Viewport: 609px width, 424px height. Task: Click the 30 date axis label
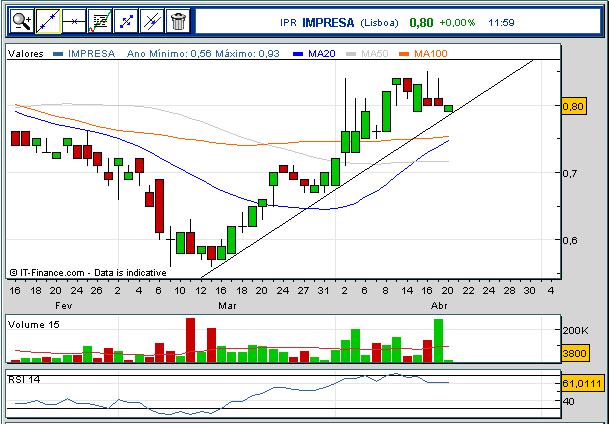pyautogui.click(x=529, y=290)
